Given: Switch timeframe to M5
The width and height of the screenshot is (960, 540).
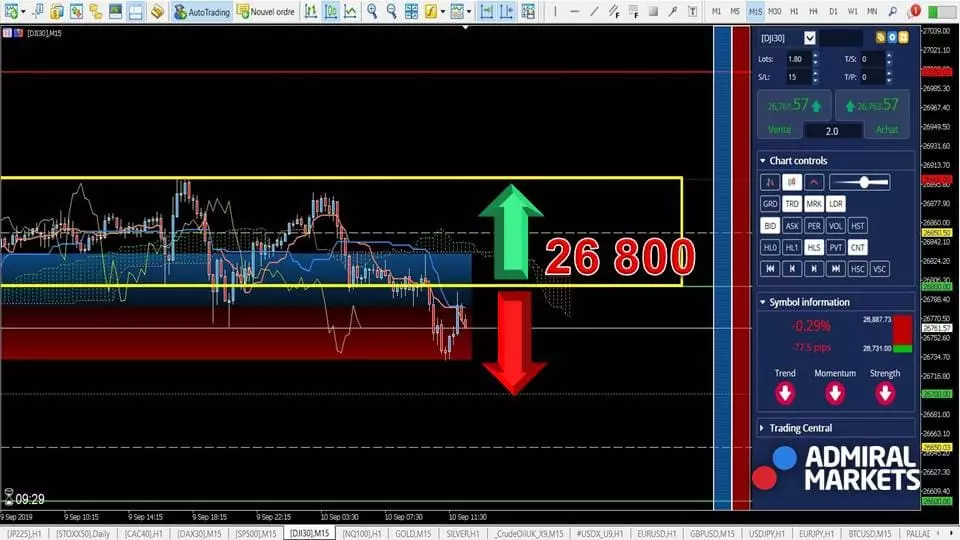Looking at the screenshot, I should 735,11.
